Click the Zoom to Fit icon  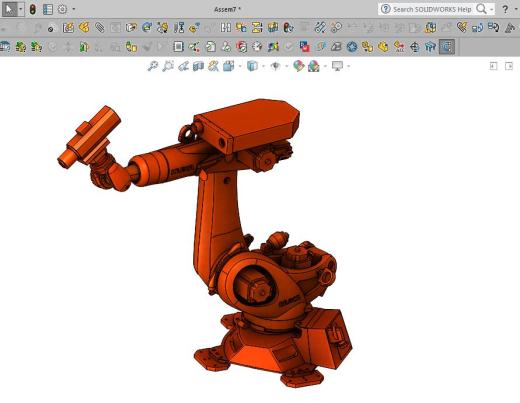[x=153, y=66]
